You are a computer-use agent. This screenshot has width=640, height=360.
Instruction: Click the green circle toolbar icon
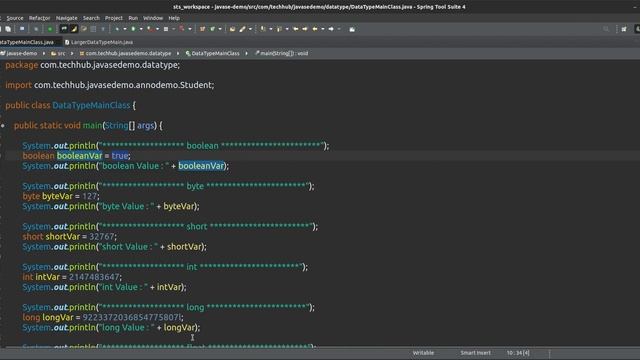(x=50, y=29)
